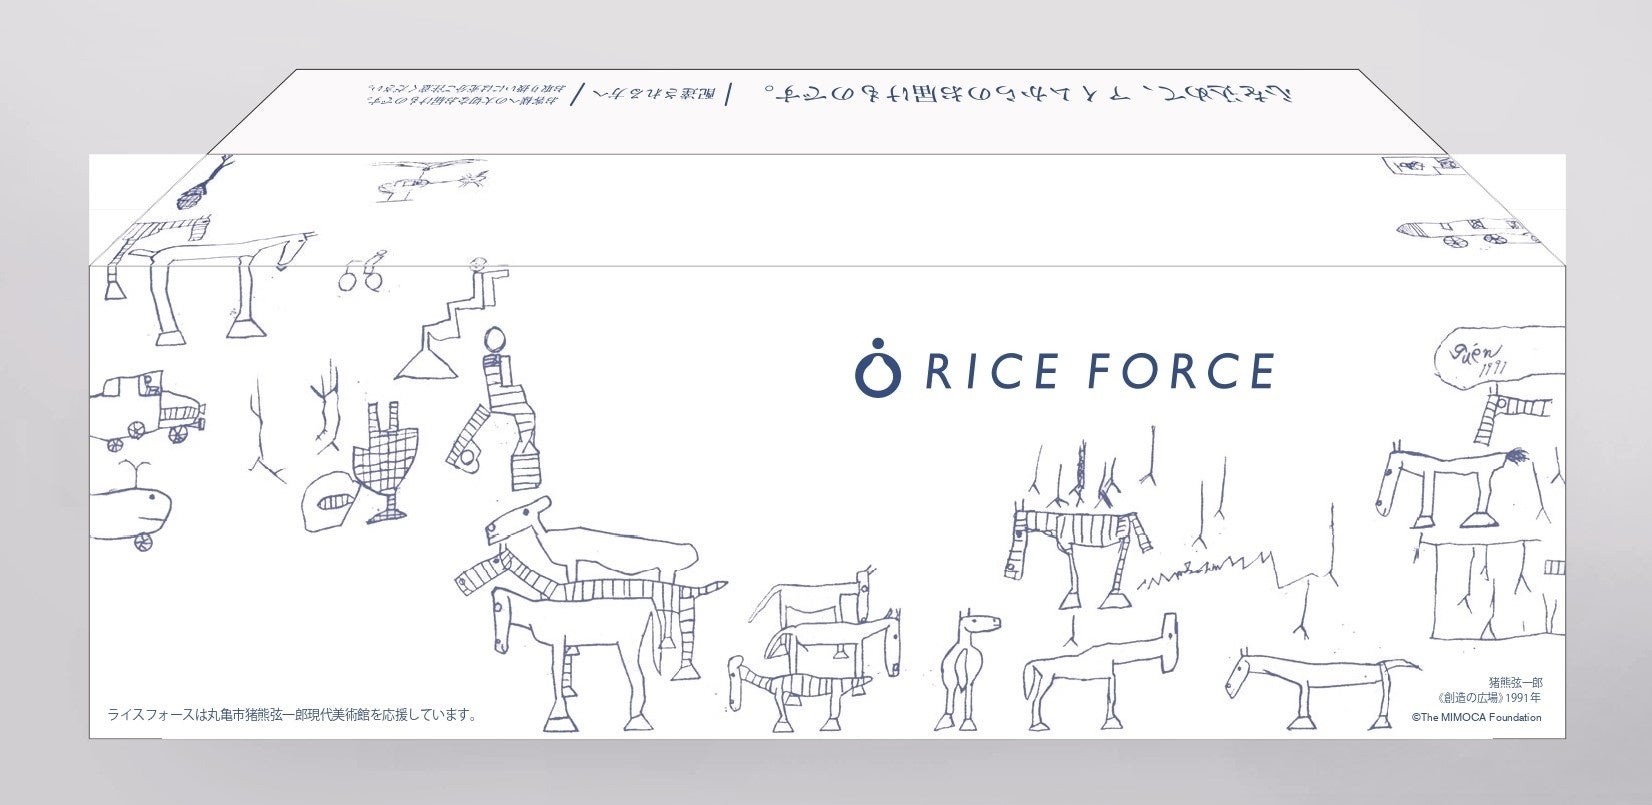Image resolution: width=1652 pixels, height=805 pixels.
Task: Click the Rice Force ring logo mark
Action: 877,367
